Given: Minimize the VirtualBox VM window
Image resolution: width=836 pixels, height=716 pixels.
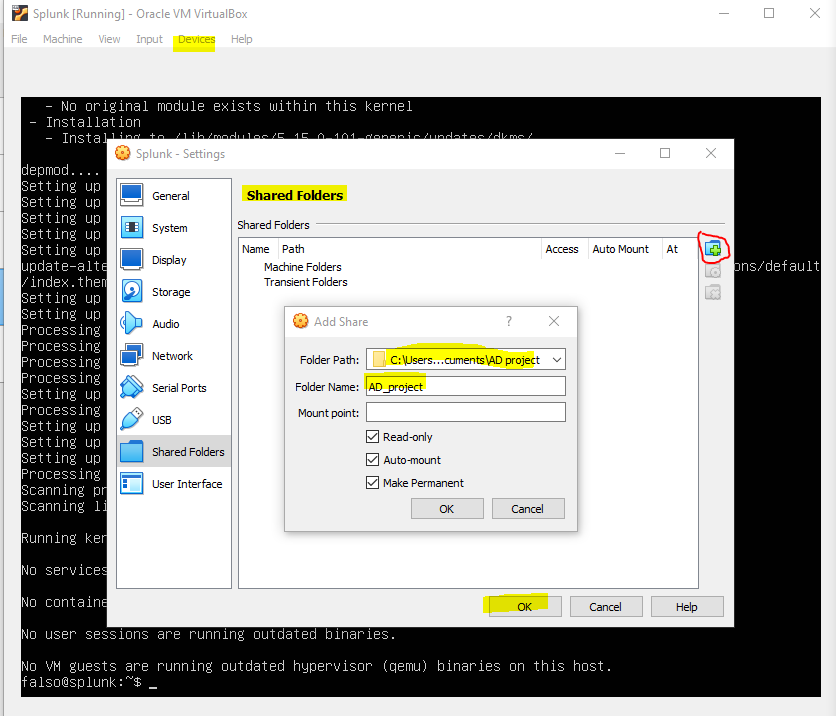Looking at the screenshot, I should pos(724,13).
